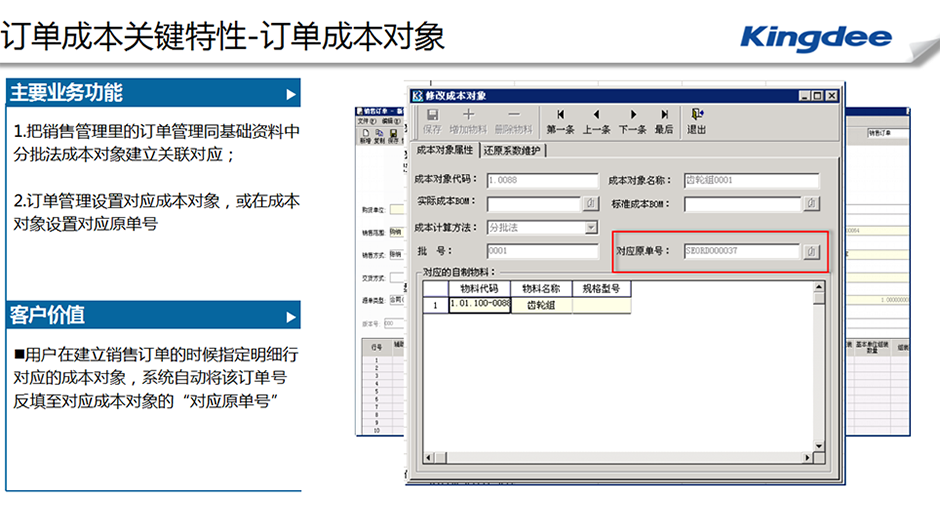Click the 删除物料 (Delete material) icon
The height and width of the screenshot is (510, 940).
coord(514,121)
